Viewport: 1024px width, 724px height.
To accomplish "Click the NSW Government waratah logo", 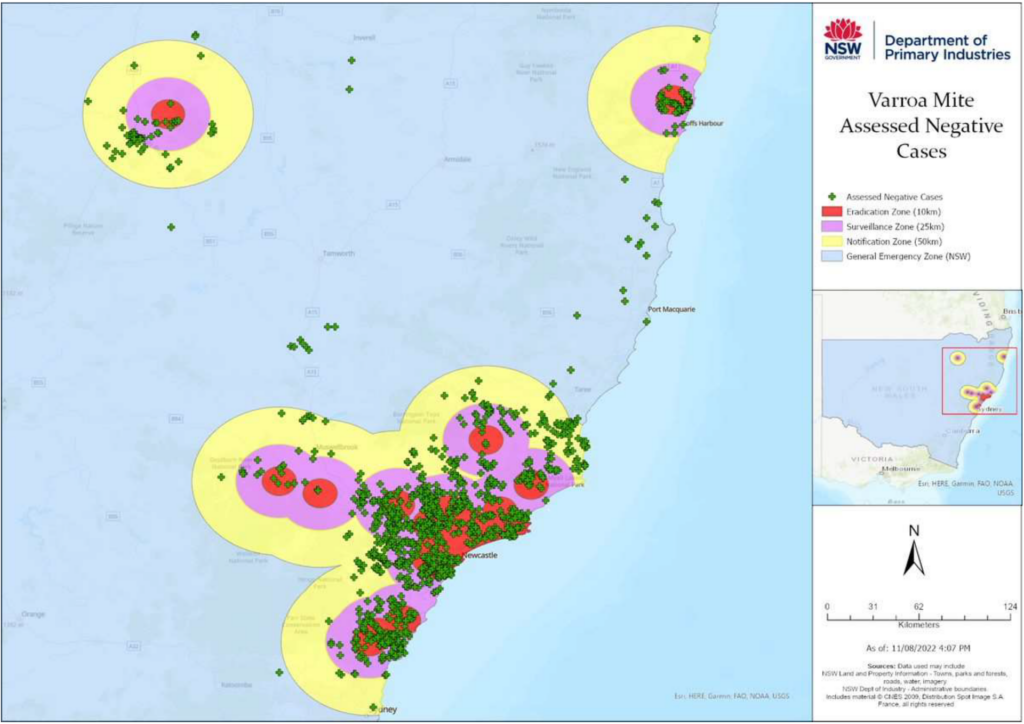I will (x=841, y=32).
